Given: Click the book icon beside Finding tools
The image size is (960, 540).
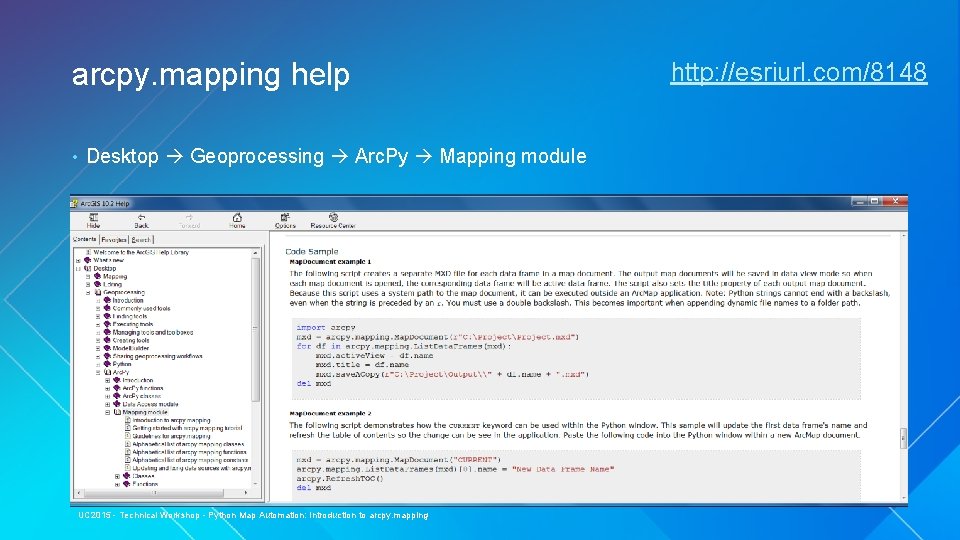Looking at the screenshot, I should [107, 316].
